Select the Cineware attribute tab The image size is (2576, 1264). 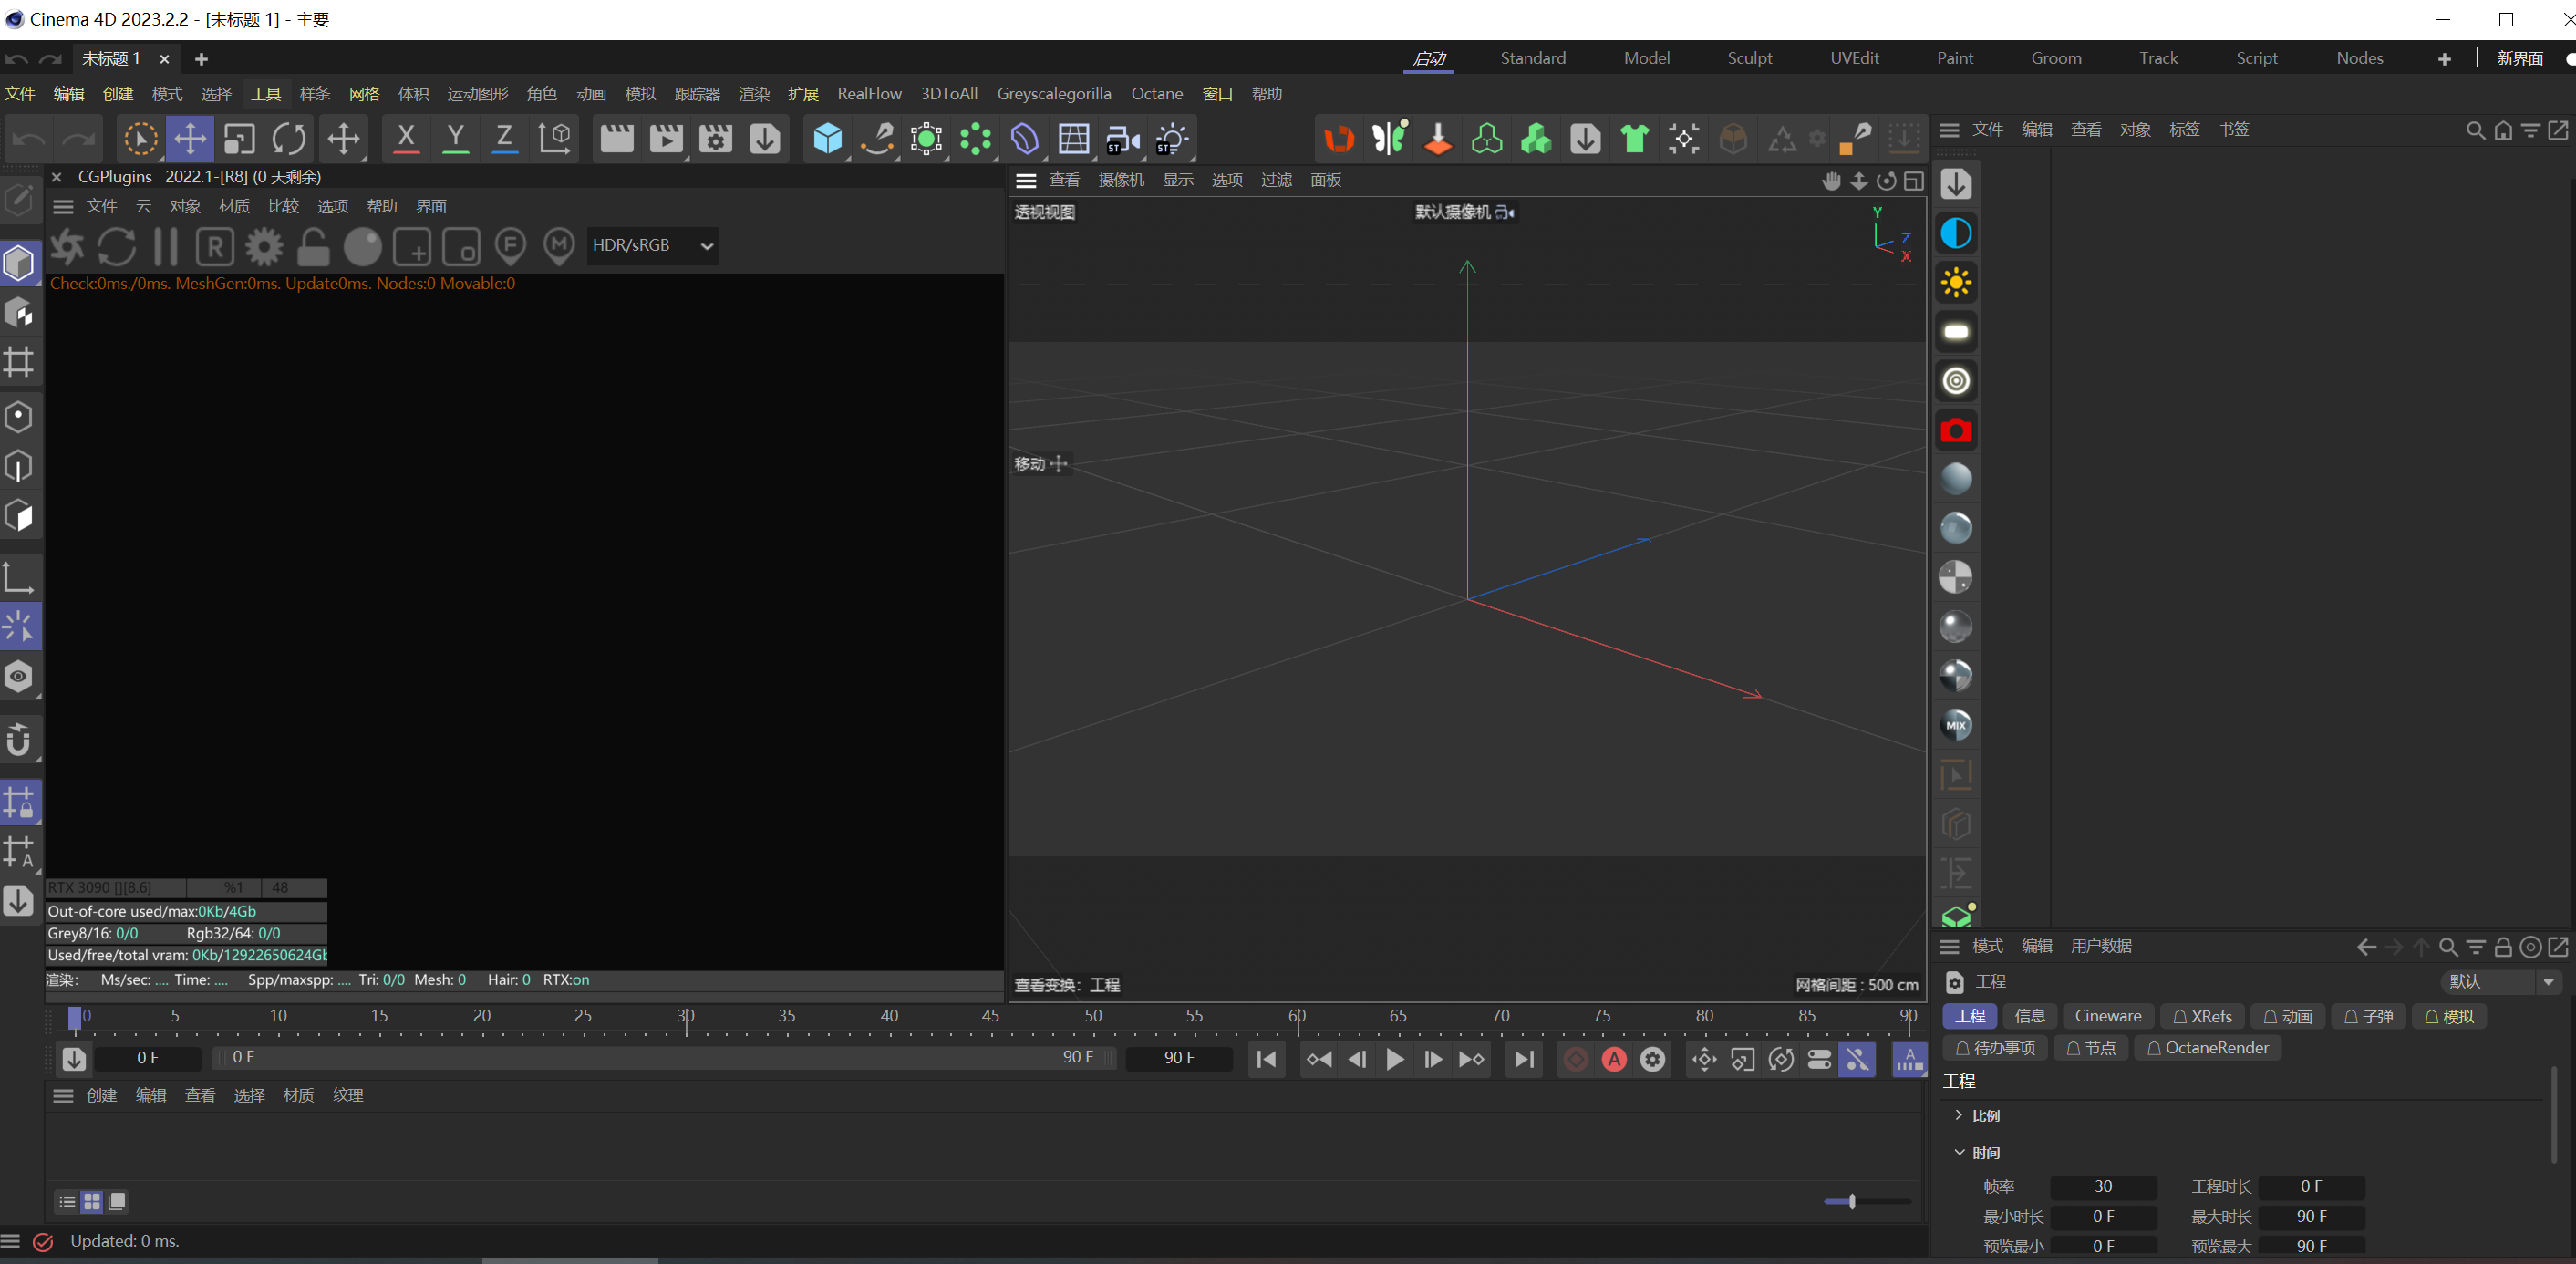point(2107,1016)
